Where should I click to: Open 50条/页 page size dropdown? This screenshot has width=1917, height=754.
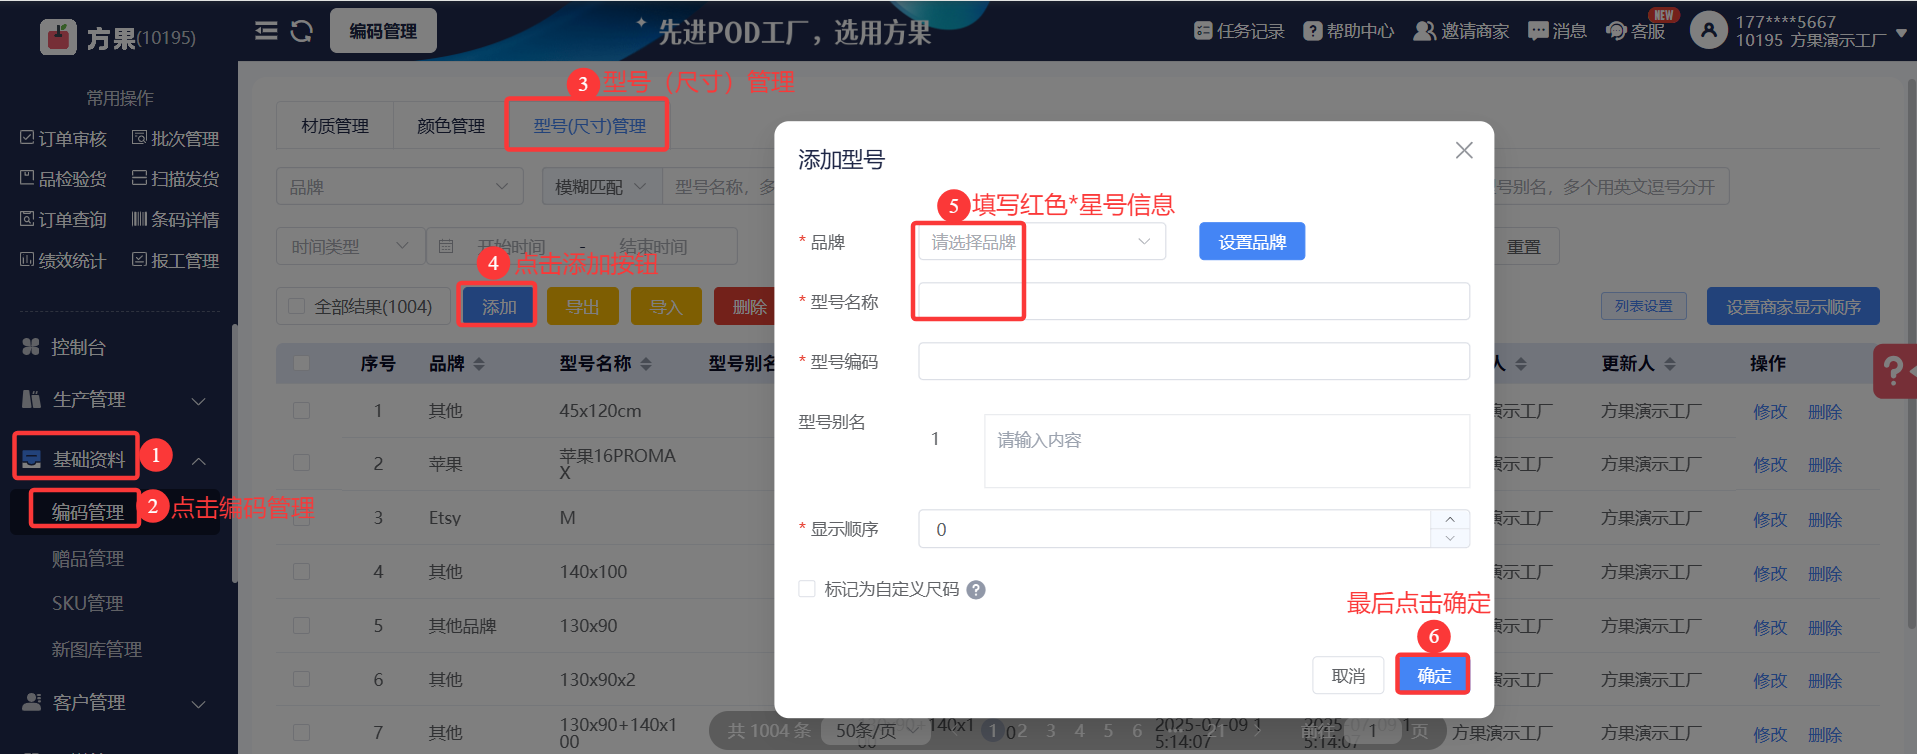876,731
